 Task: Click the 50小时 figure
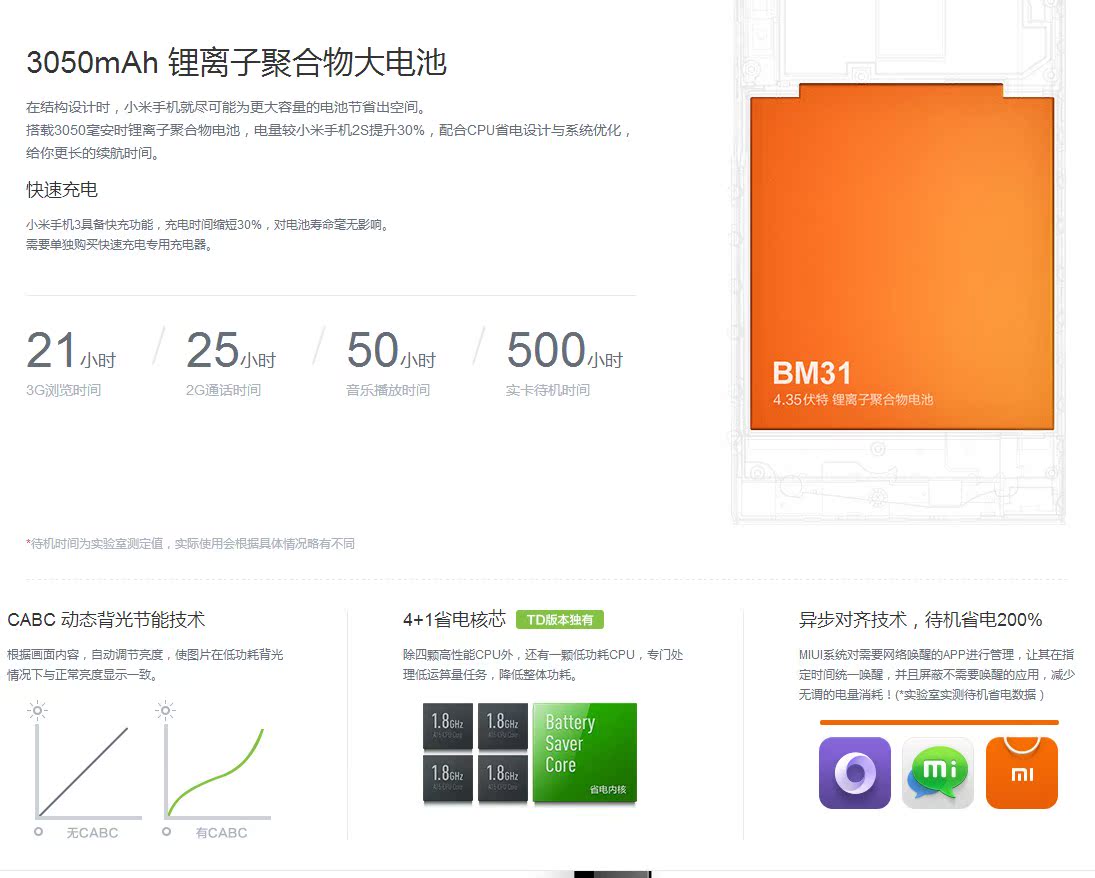(391, 350)
